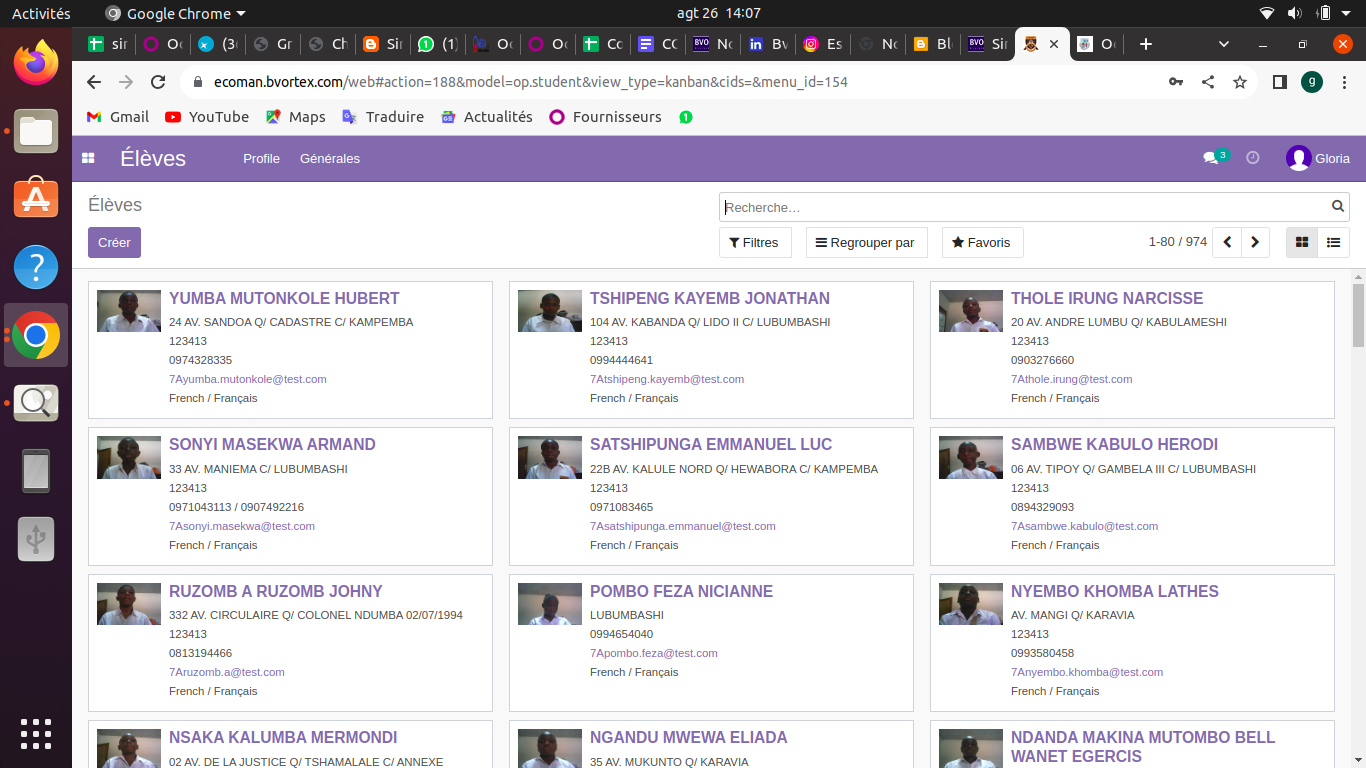Launch Firefox from the Ubuntu dock
Viewport: 1366px width, 768px height.
[36, 62]
